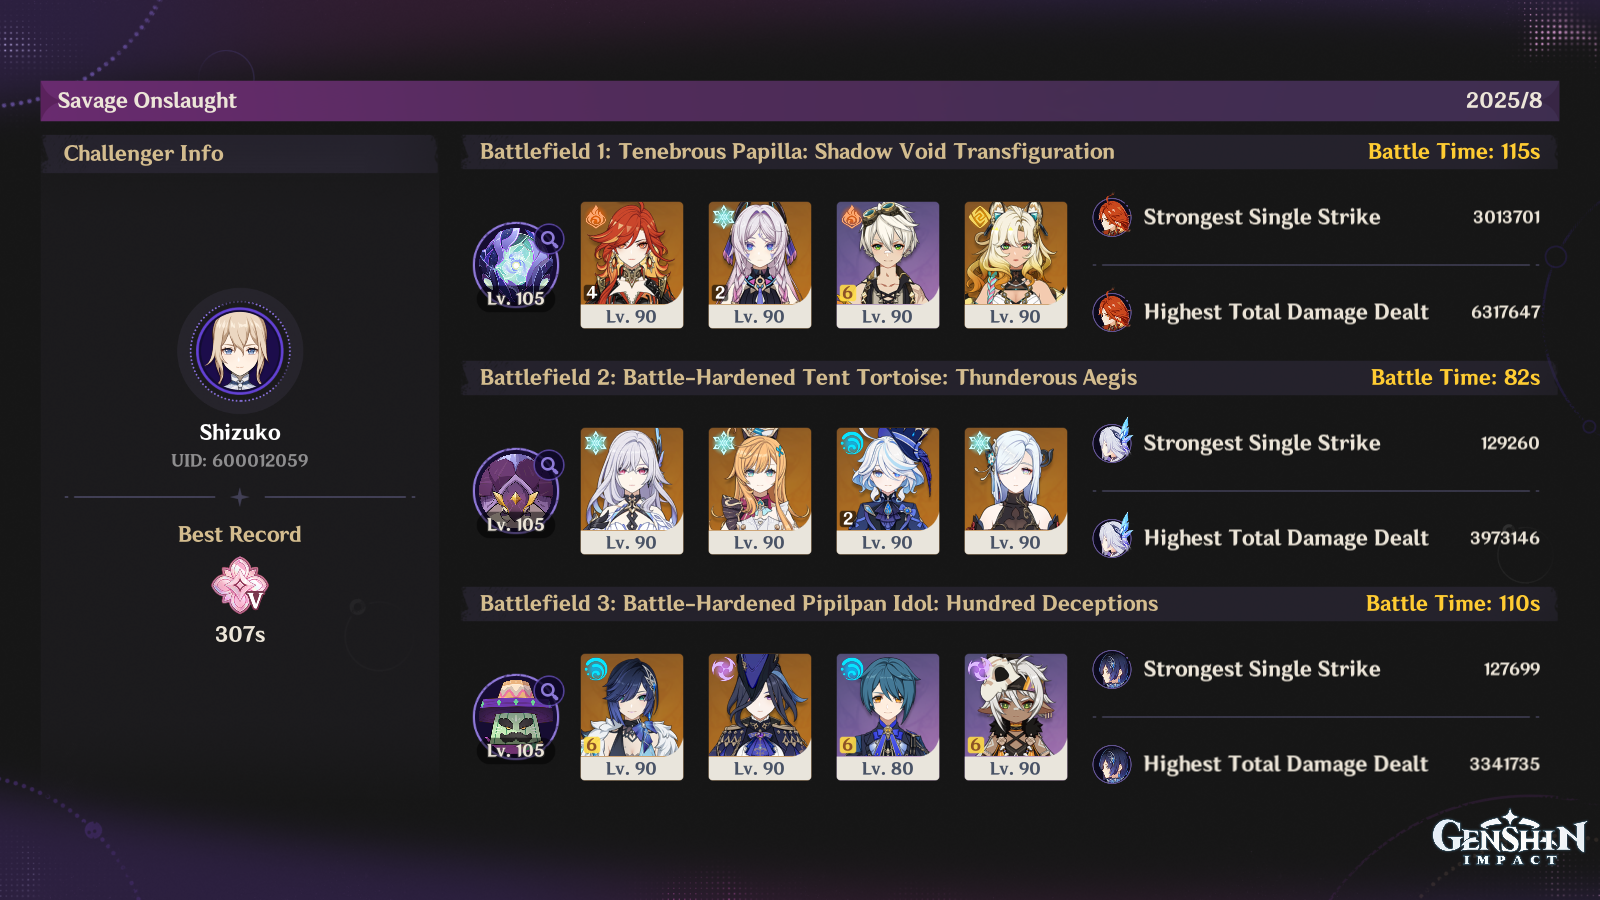The width and height of the screenshot is (1600, 900).
Task: Click Shizuko's challenger avatar
Action: 240,351
